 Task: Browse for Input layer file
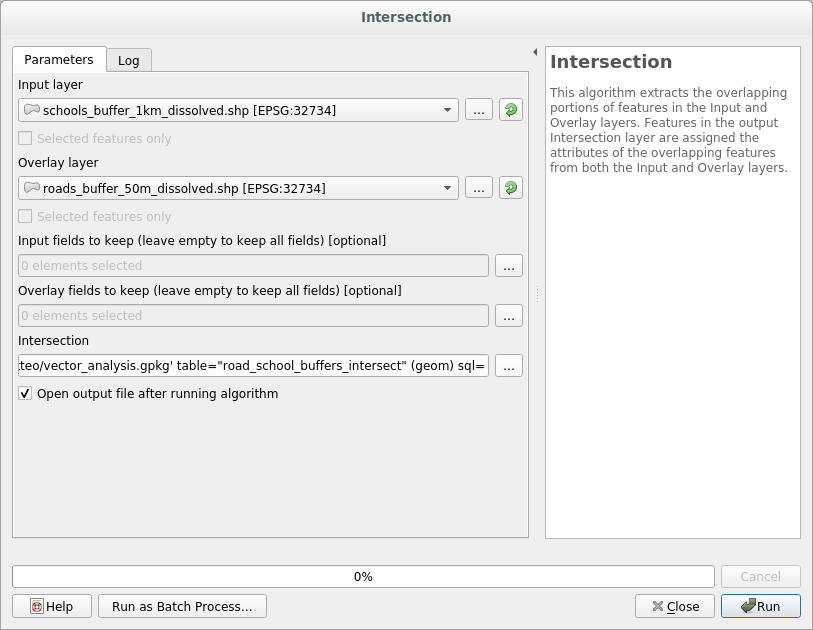(479, 110)
